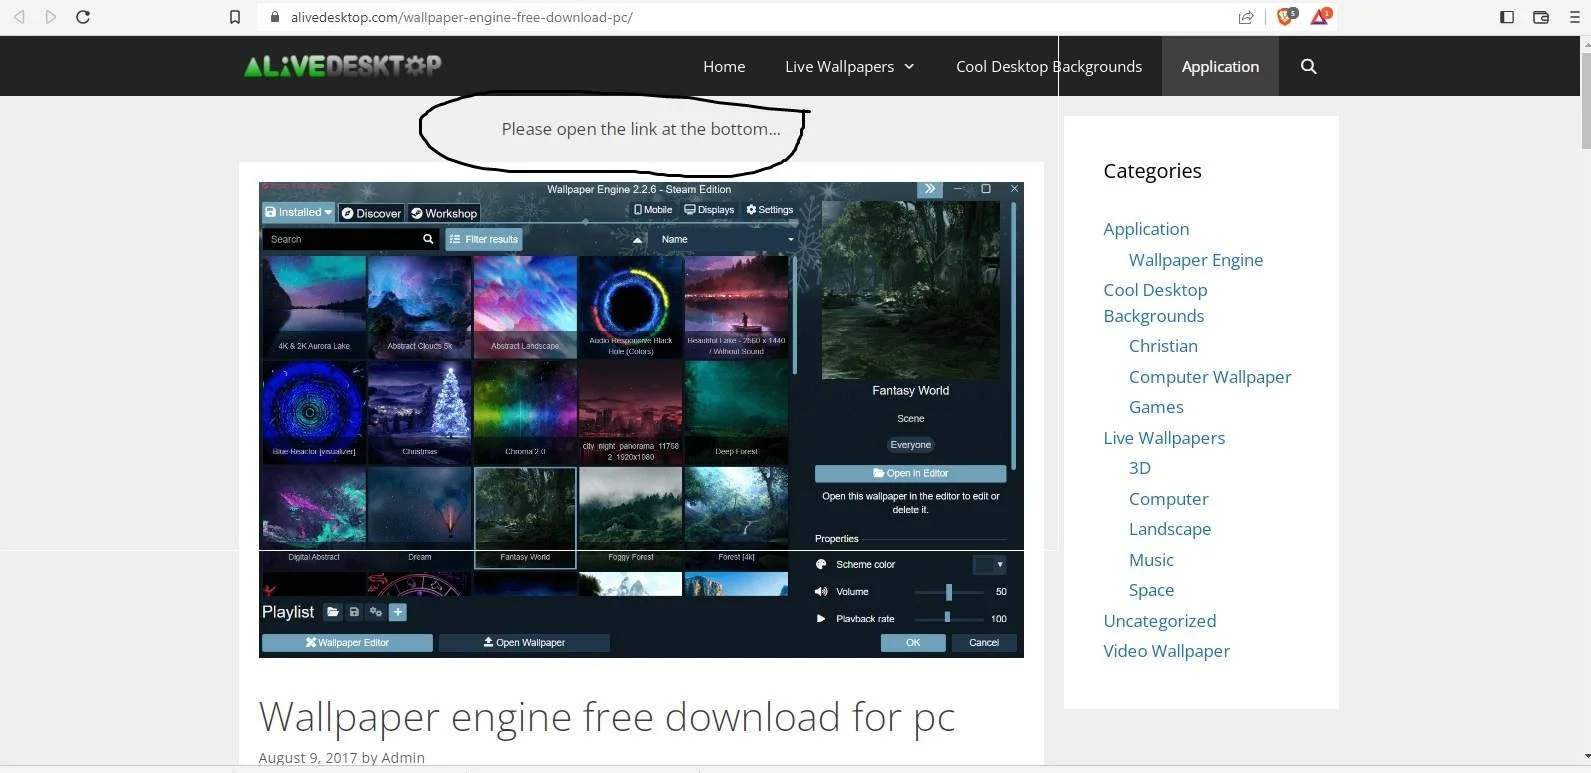Image resolution: width=1591 pixels, height=773 pixels.
Task: Click the AliveDesktop logo
Action: pos(343,65)
